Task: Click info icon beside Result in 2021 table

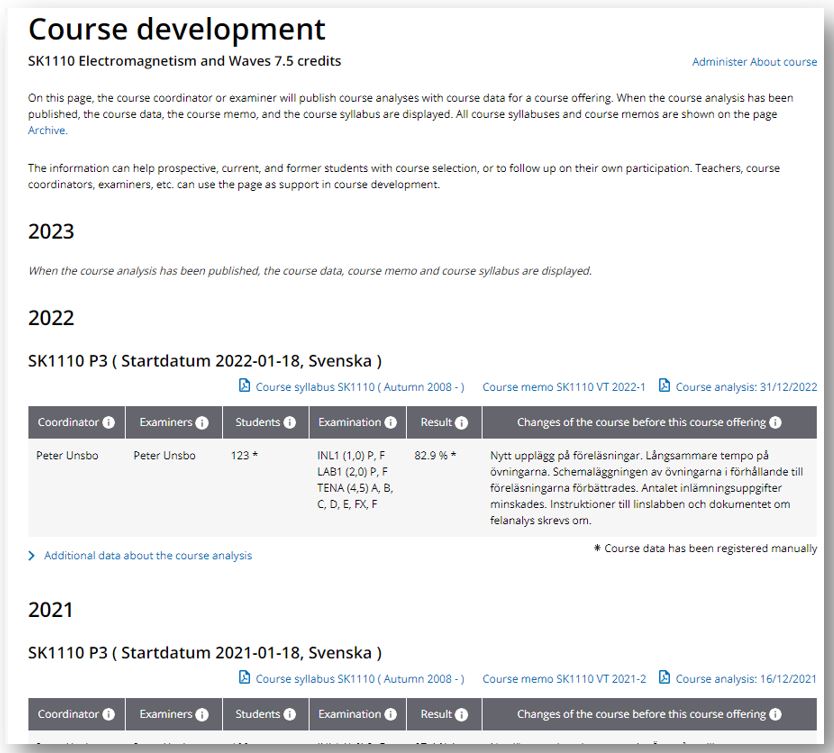Action: pyautogui.click(x=462, y=715)
